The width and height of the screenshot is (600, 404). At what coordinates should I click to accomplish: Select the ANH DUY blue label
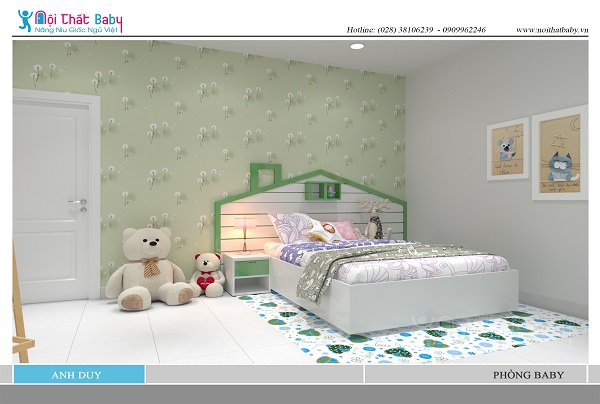[79, 375]
